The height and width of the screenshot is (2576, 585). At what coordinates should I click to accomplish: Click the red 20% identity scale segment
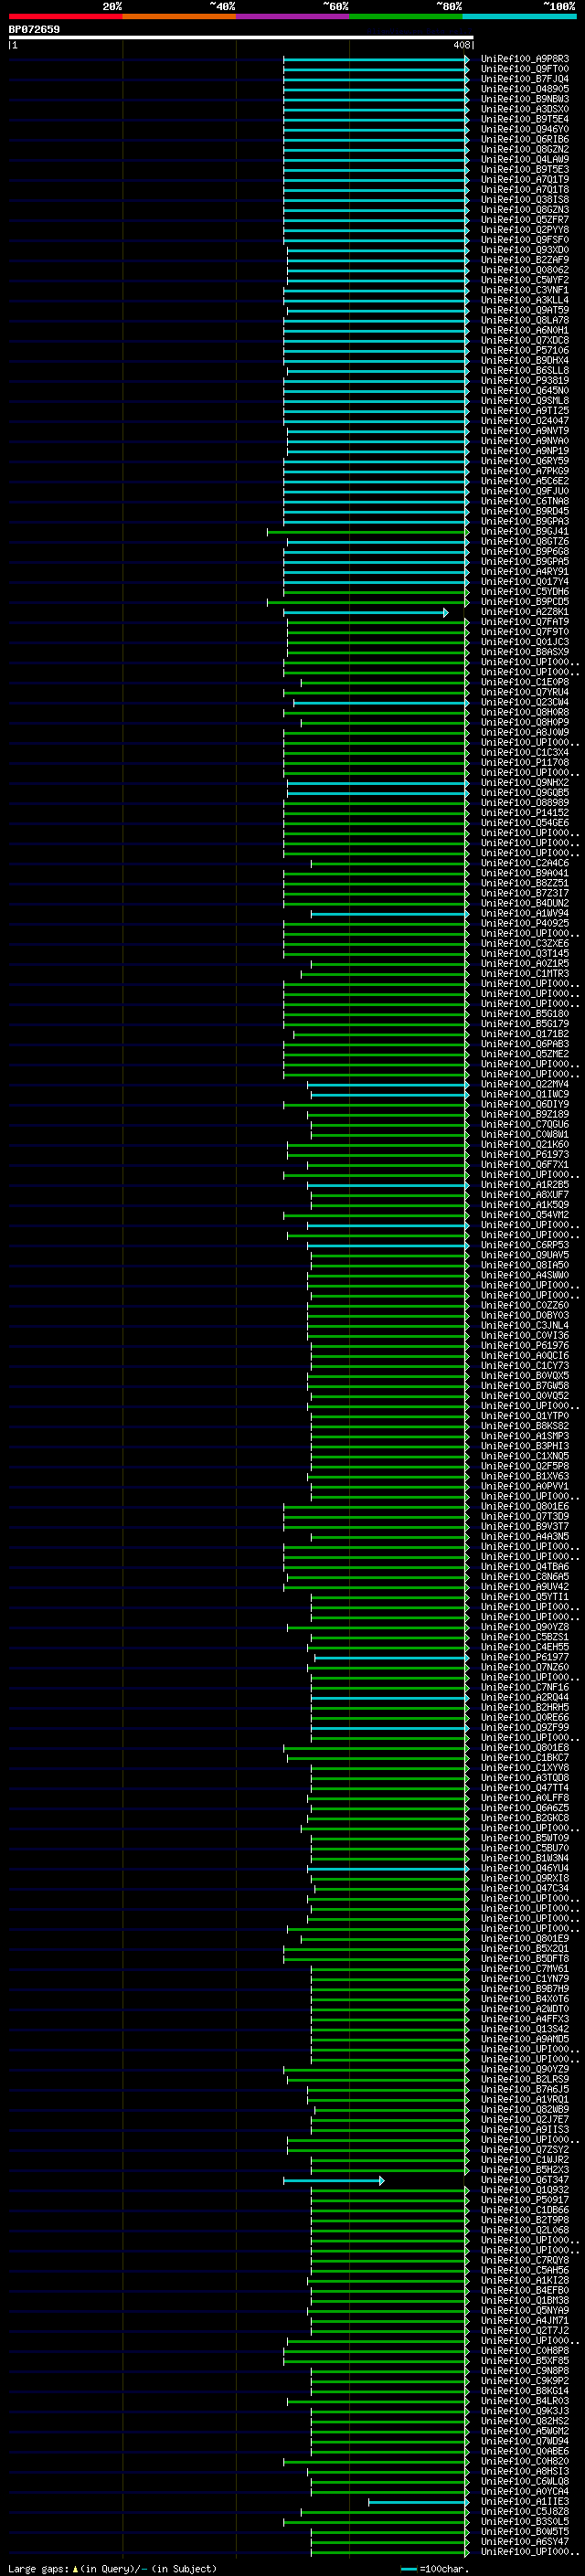pos(65,16)
